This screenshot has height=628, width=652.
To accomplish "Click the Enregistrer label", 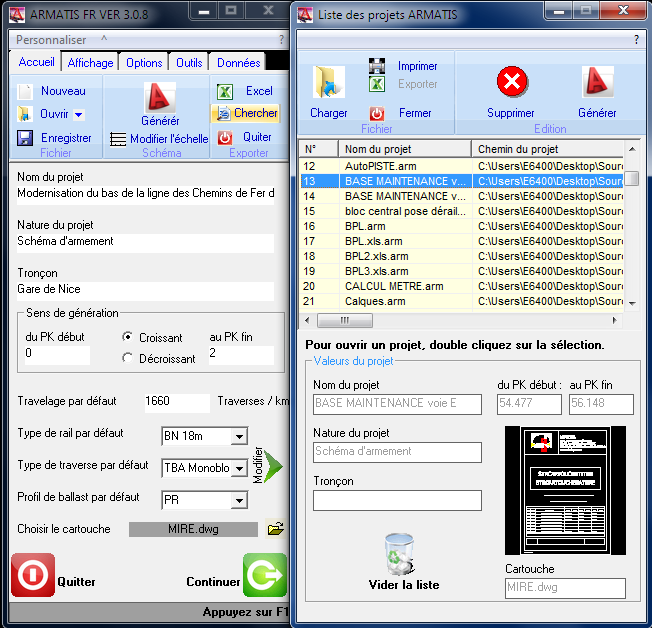I will click(66, 138).
